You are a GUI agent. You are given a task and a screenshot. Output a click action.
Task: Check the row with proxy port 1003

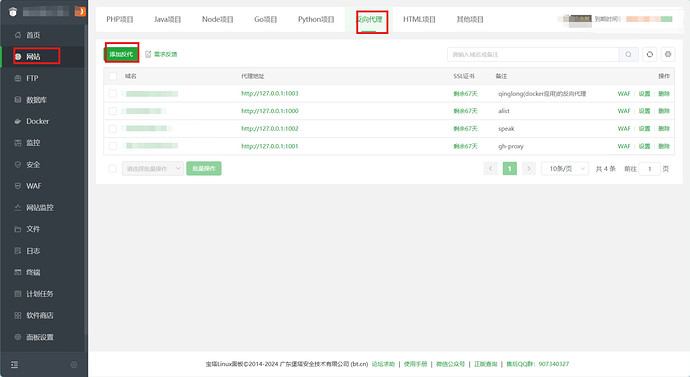(113, 93)
